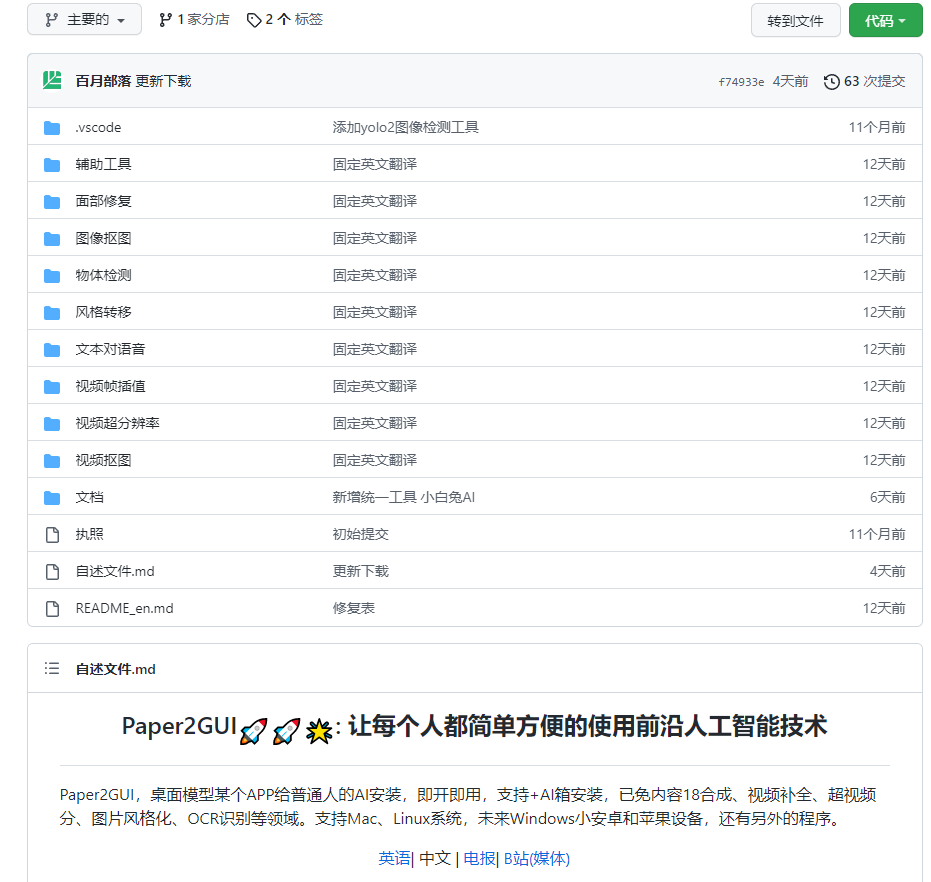
Task: Open the table of contents icon beside 自述文件.md
Action: click(51, 668)
